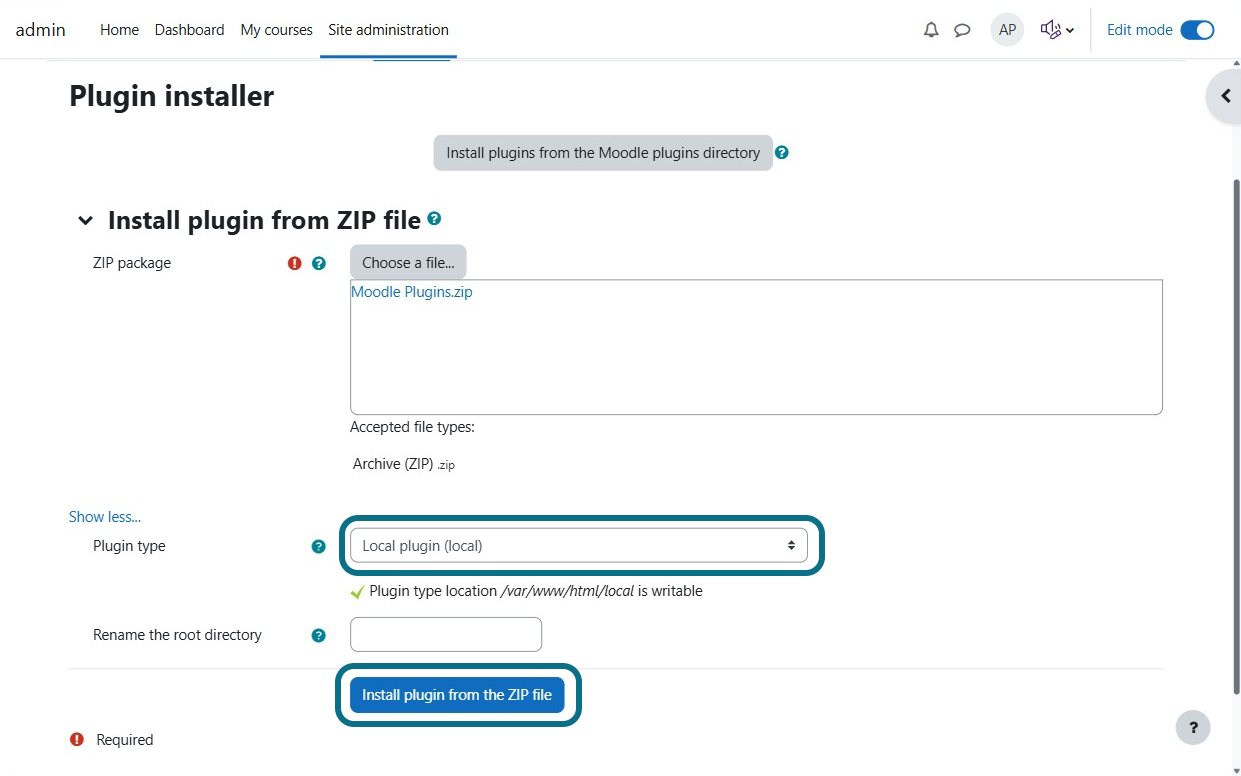The height and width of the screenshot is (776, 1241).
Task: Open Moodle Plugins.zip file link
Action: 412,292
